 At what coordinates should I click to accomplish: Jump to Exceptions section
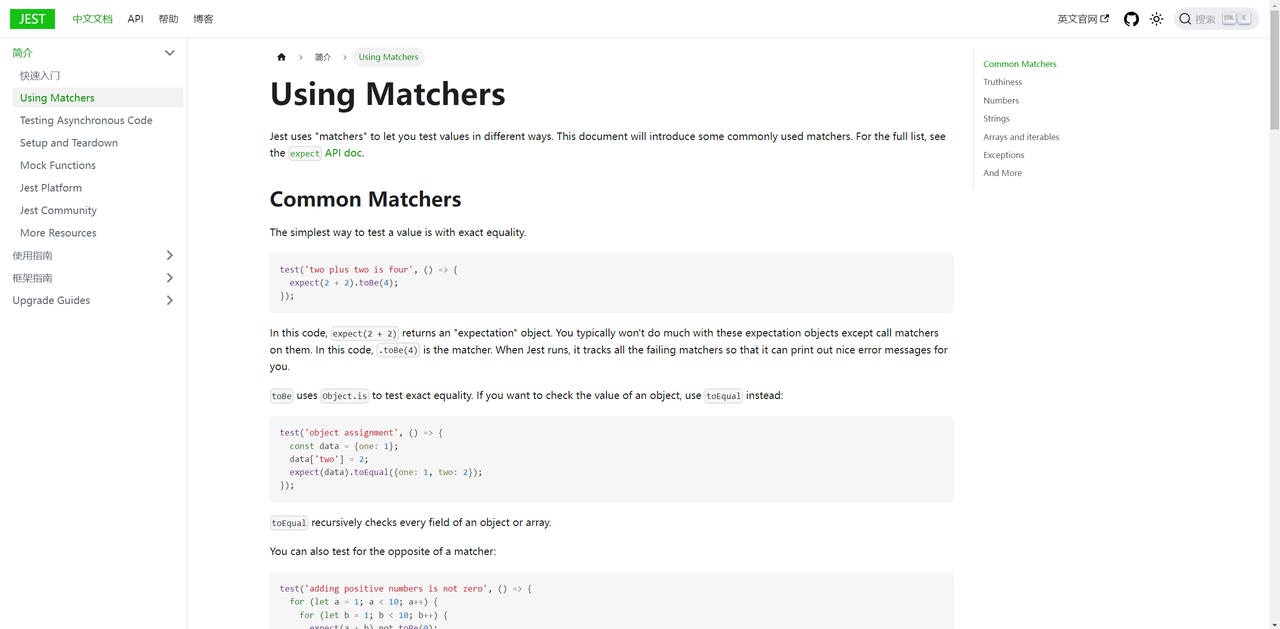(x=1003, y=155)
